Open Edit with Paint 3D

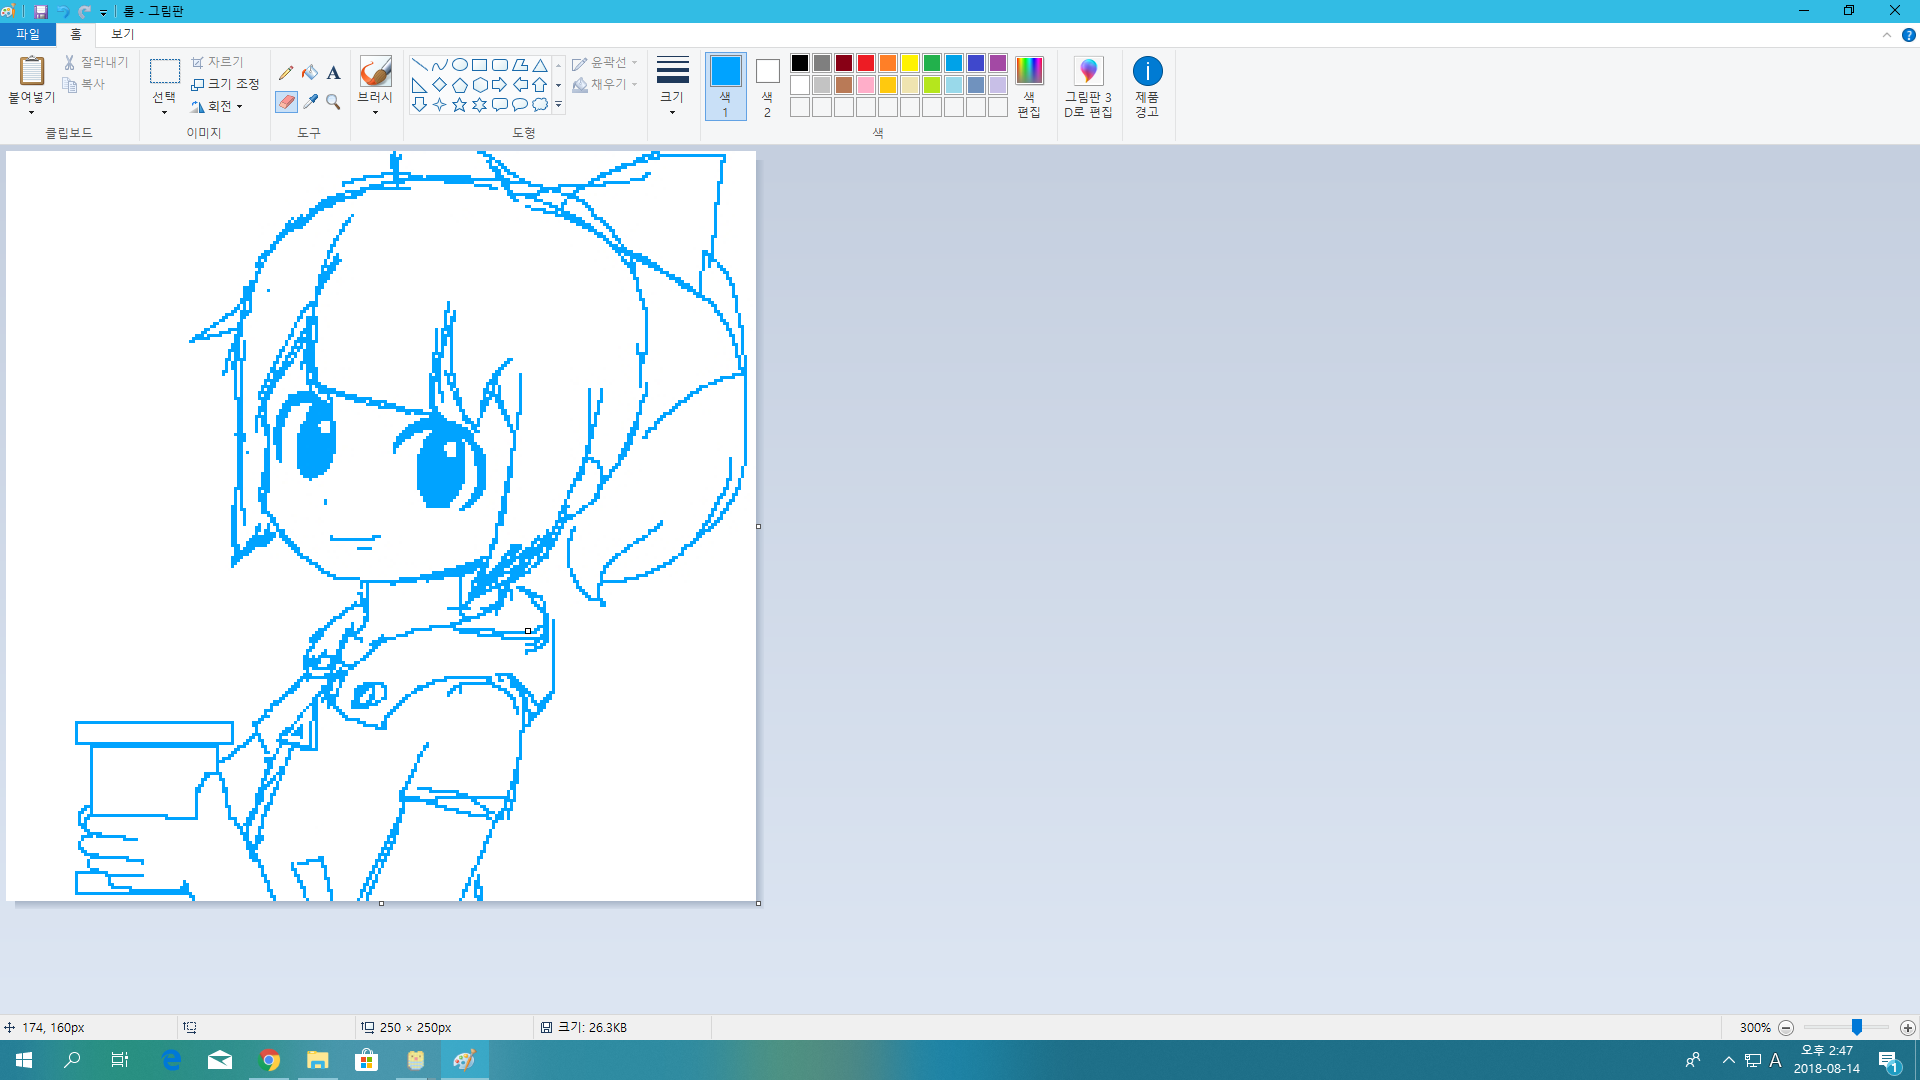coord(1088,87)
